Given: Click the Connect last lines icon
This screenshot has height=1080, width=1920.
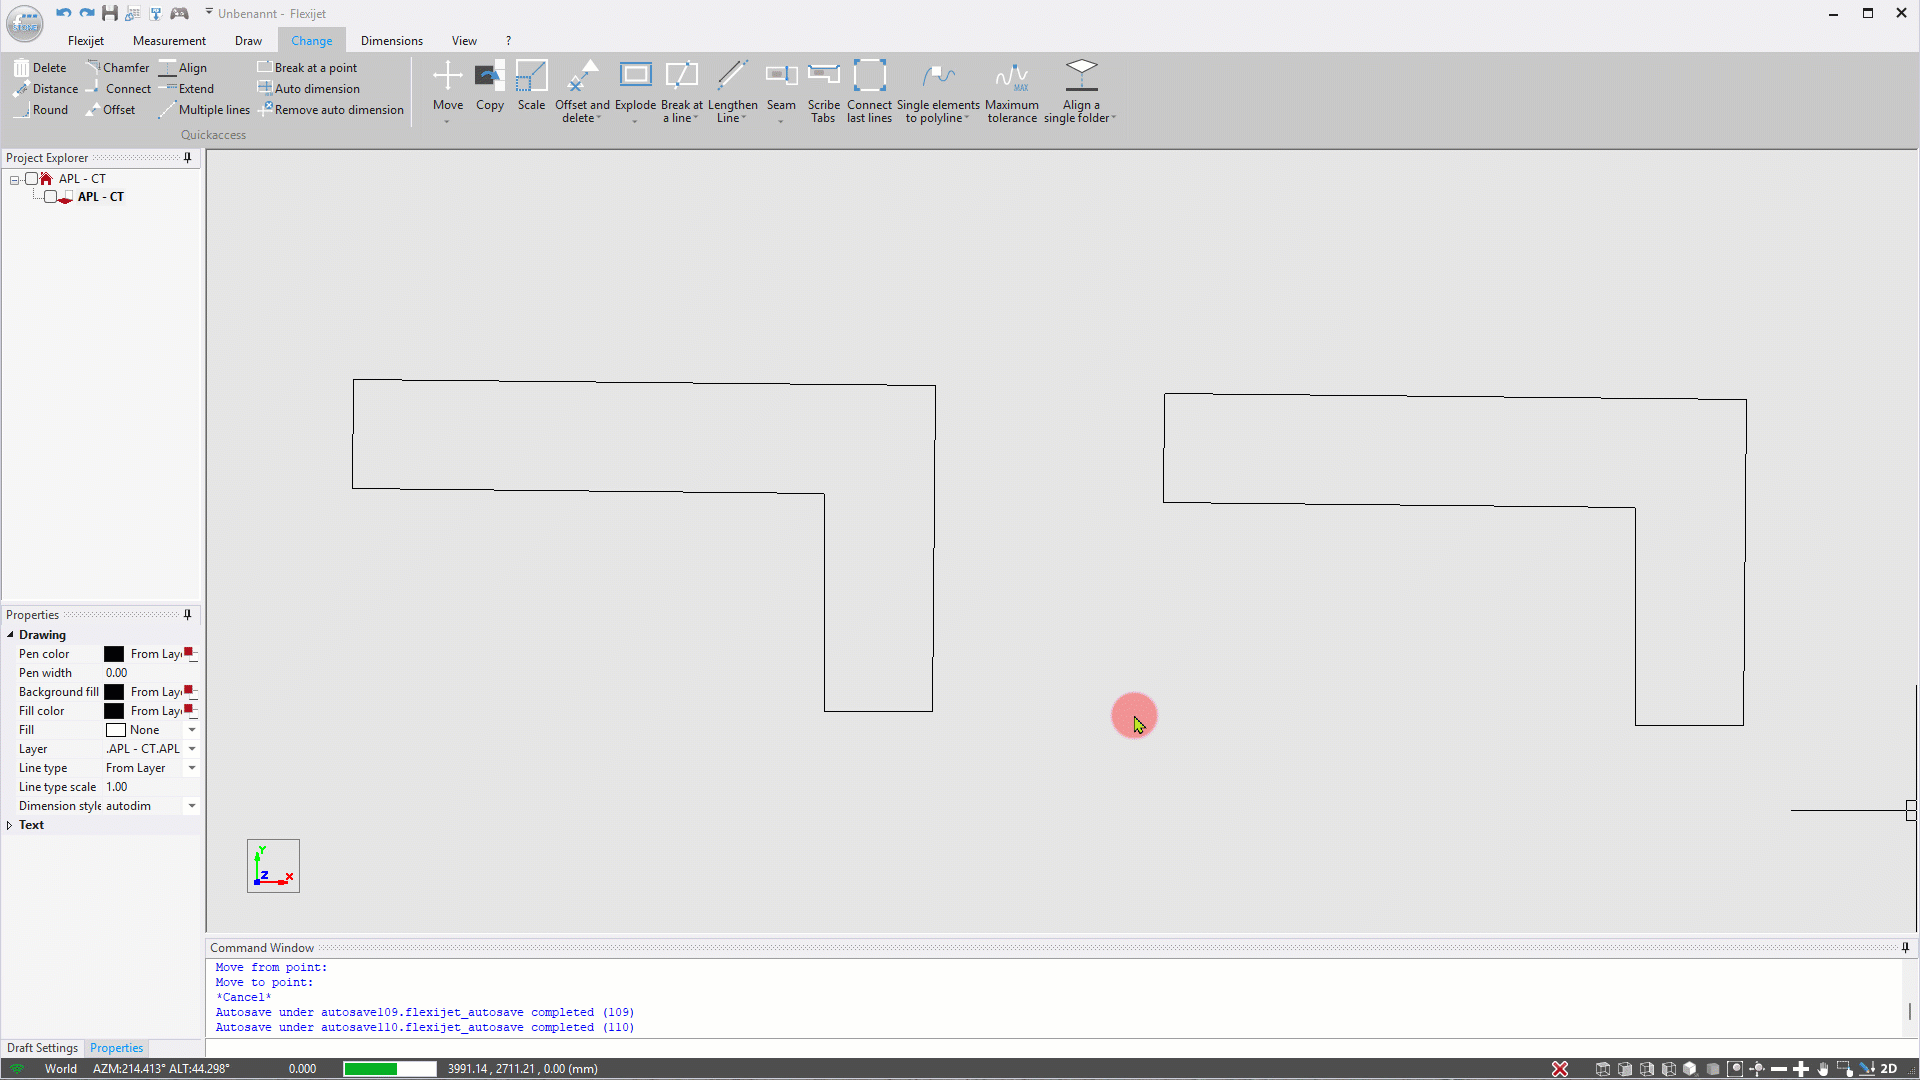Looking at the screenshot, I should (x=869, y=77).
